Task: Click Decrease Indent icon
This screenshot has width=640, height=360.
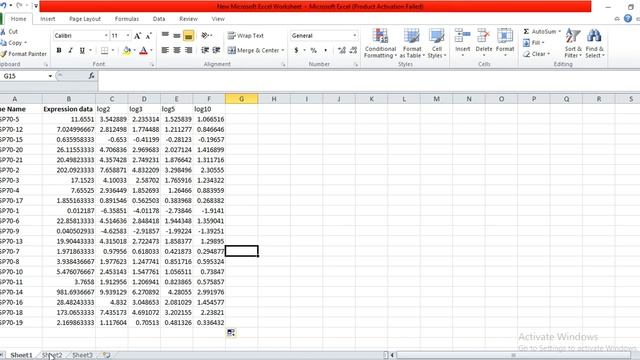Action: point(205,50)
